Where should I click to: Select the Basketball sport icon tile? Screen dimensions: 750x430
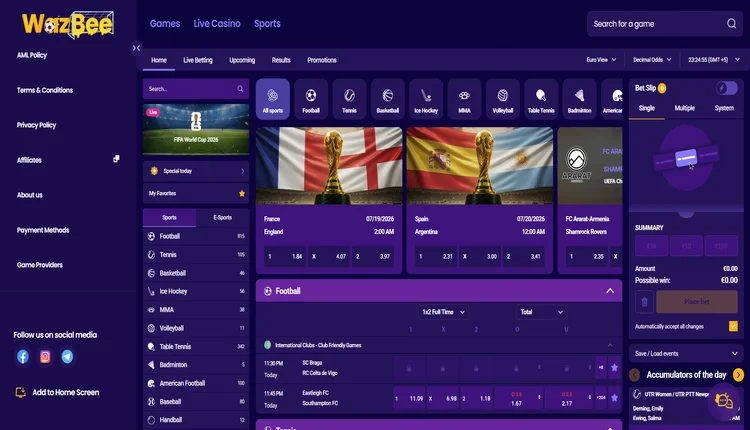coord(387,99)
